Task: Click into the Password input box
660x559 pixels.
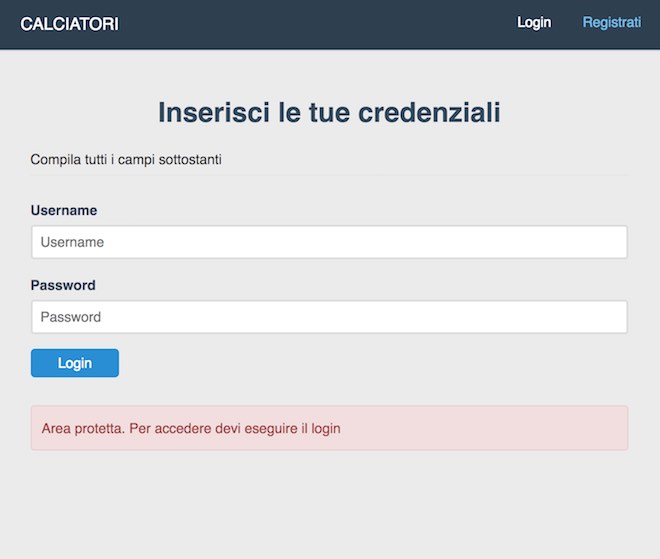Action: [329, 317]
